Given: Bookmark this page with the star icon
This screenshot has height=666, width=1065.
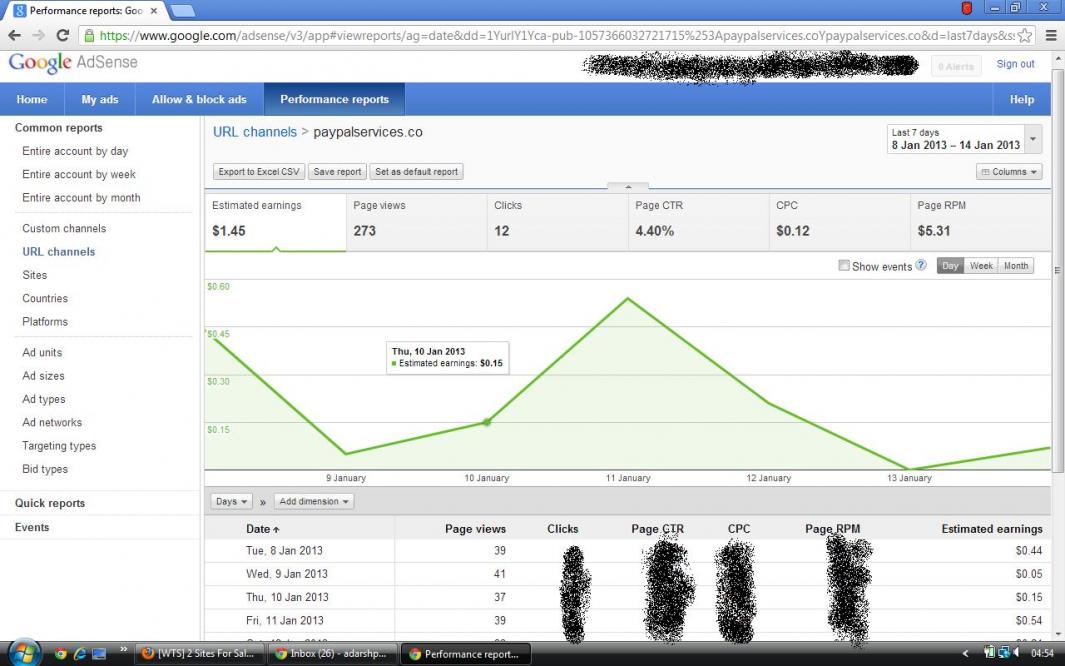Looking at the screenshot, I should (1024, 35).
